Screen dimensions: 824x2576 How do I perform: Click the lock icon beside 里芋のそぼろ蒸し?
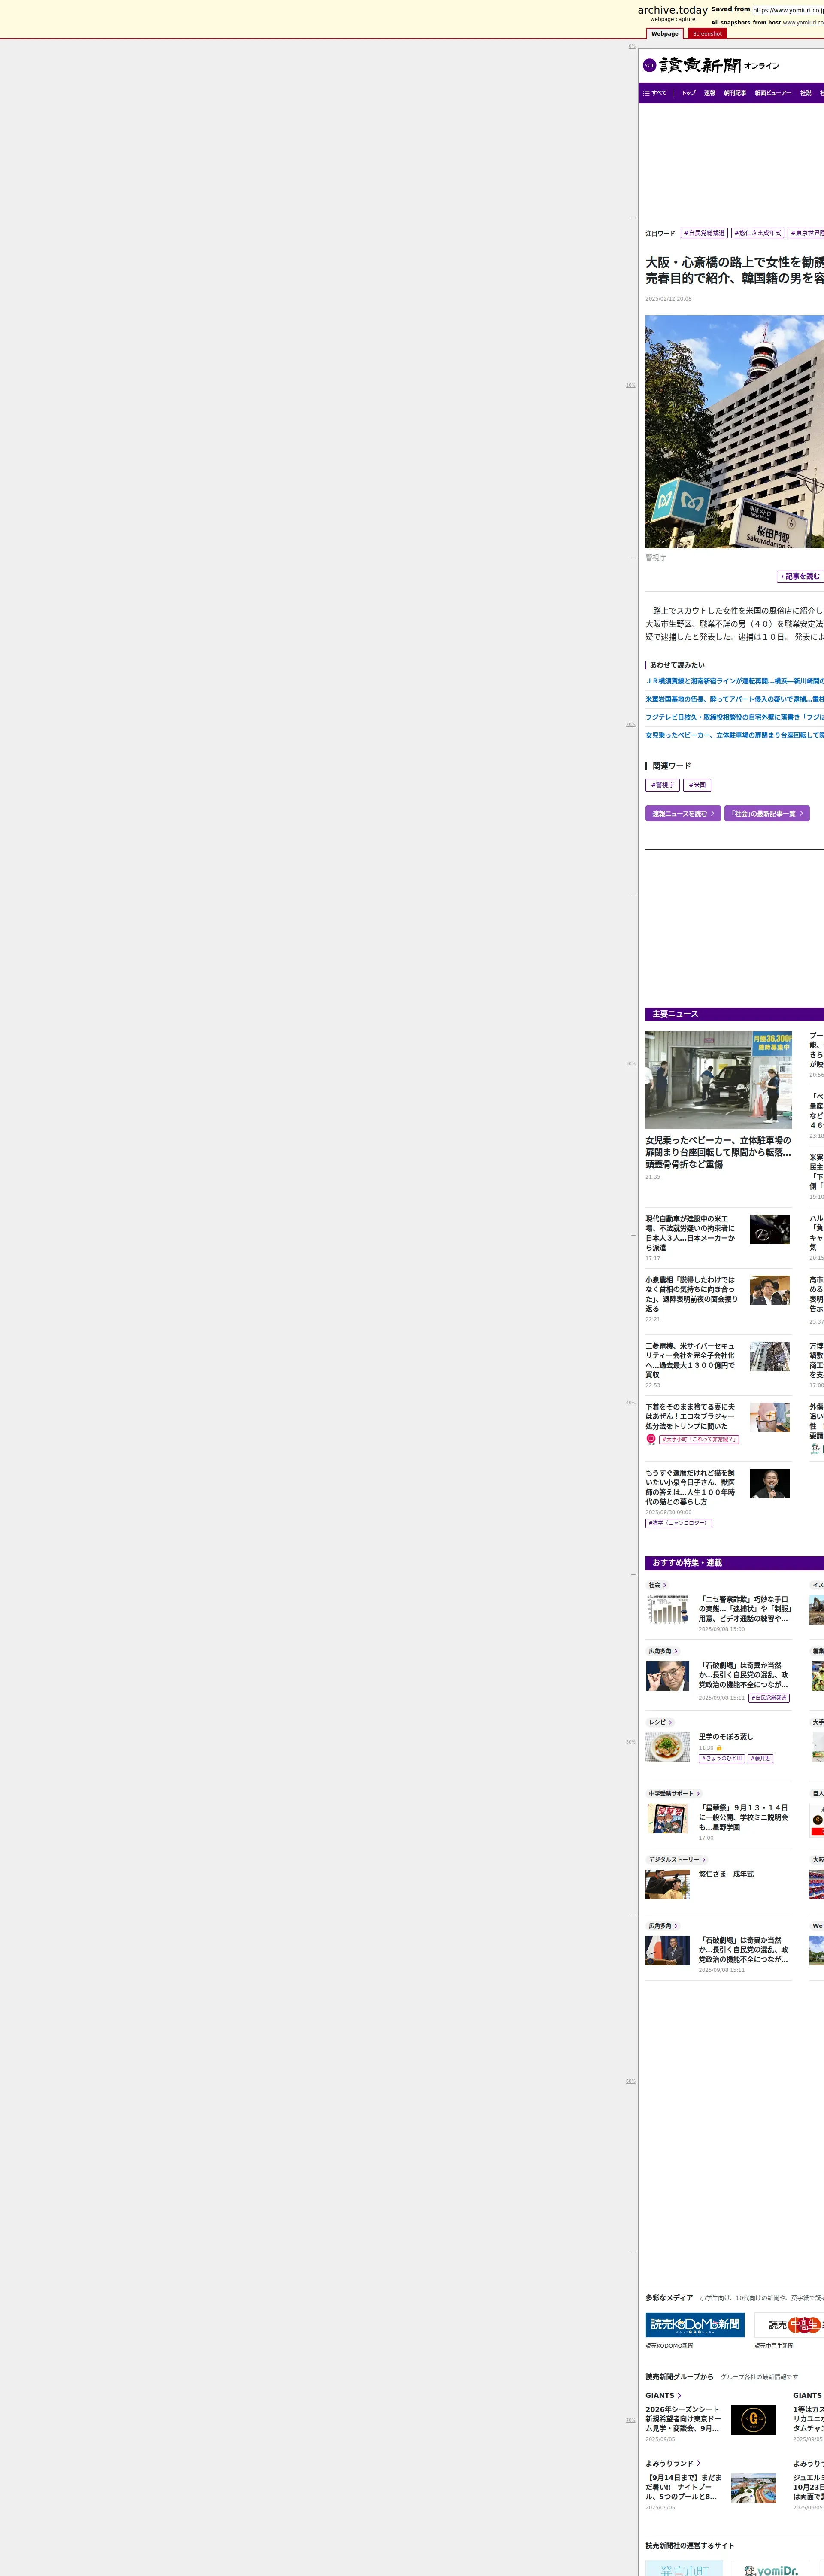point(719,1748)
